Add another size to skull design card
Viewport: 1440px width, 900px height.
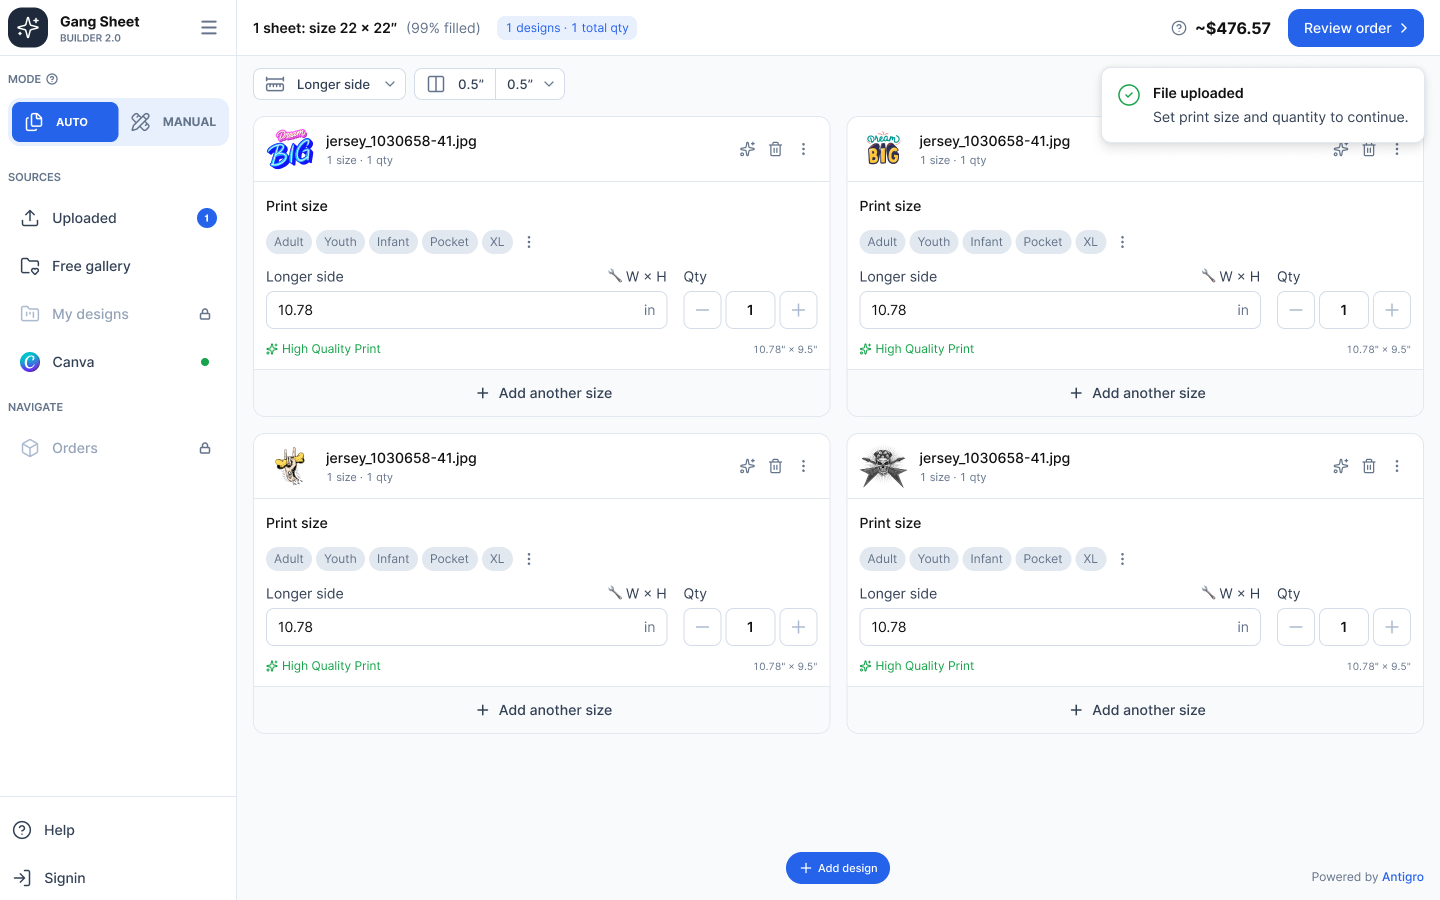click(x=1135, y=710)
